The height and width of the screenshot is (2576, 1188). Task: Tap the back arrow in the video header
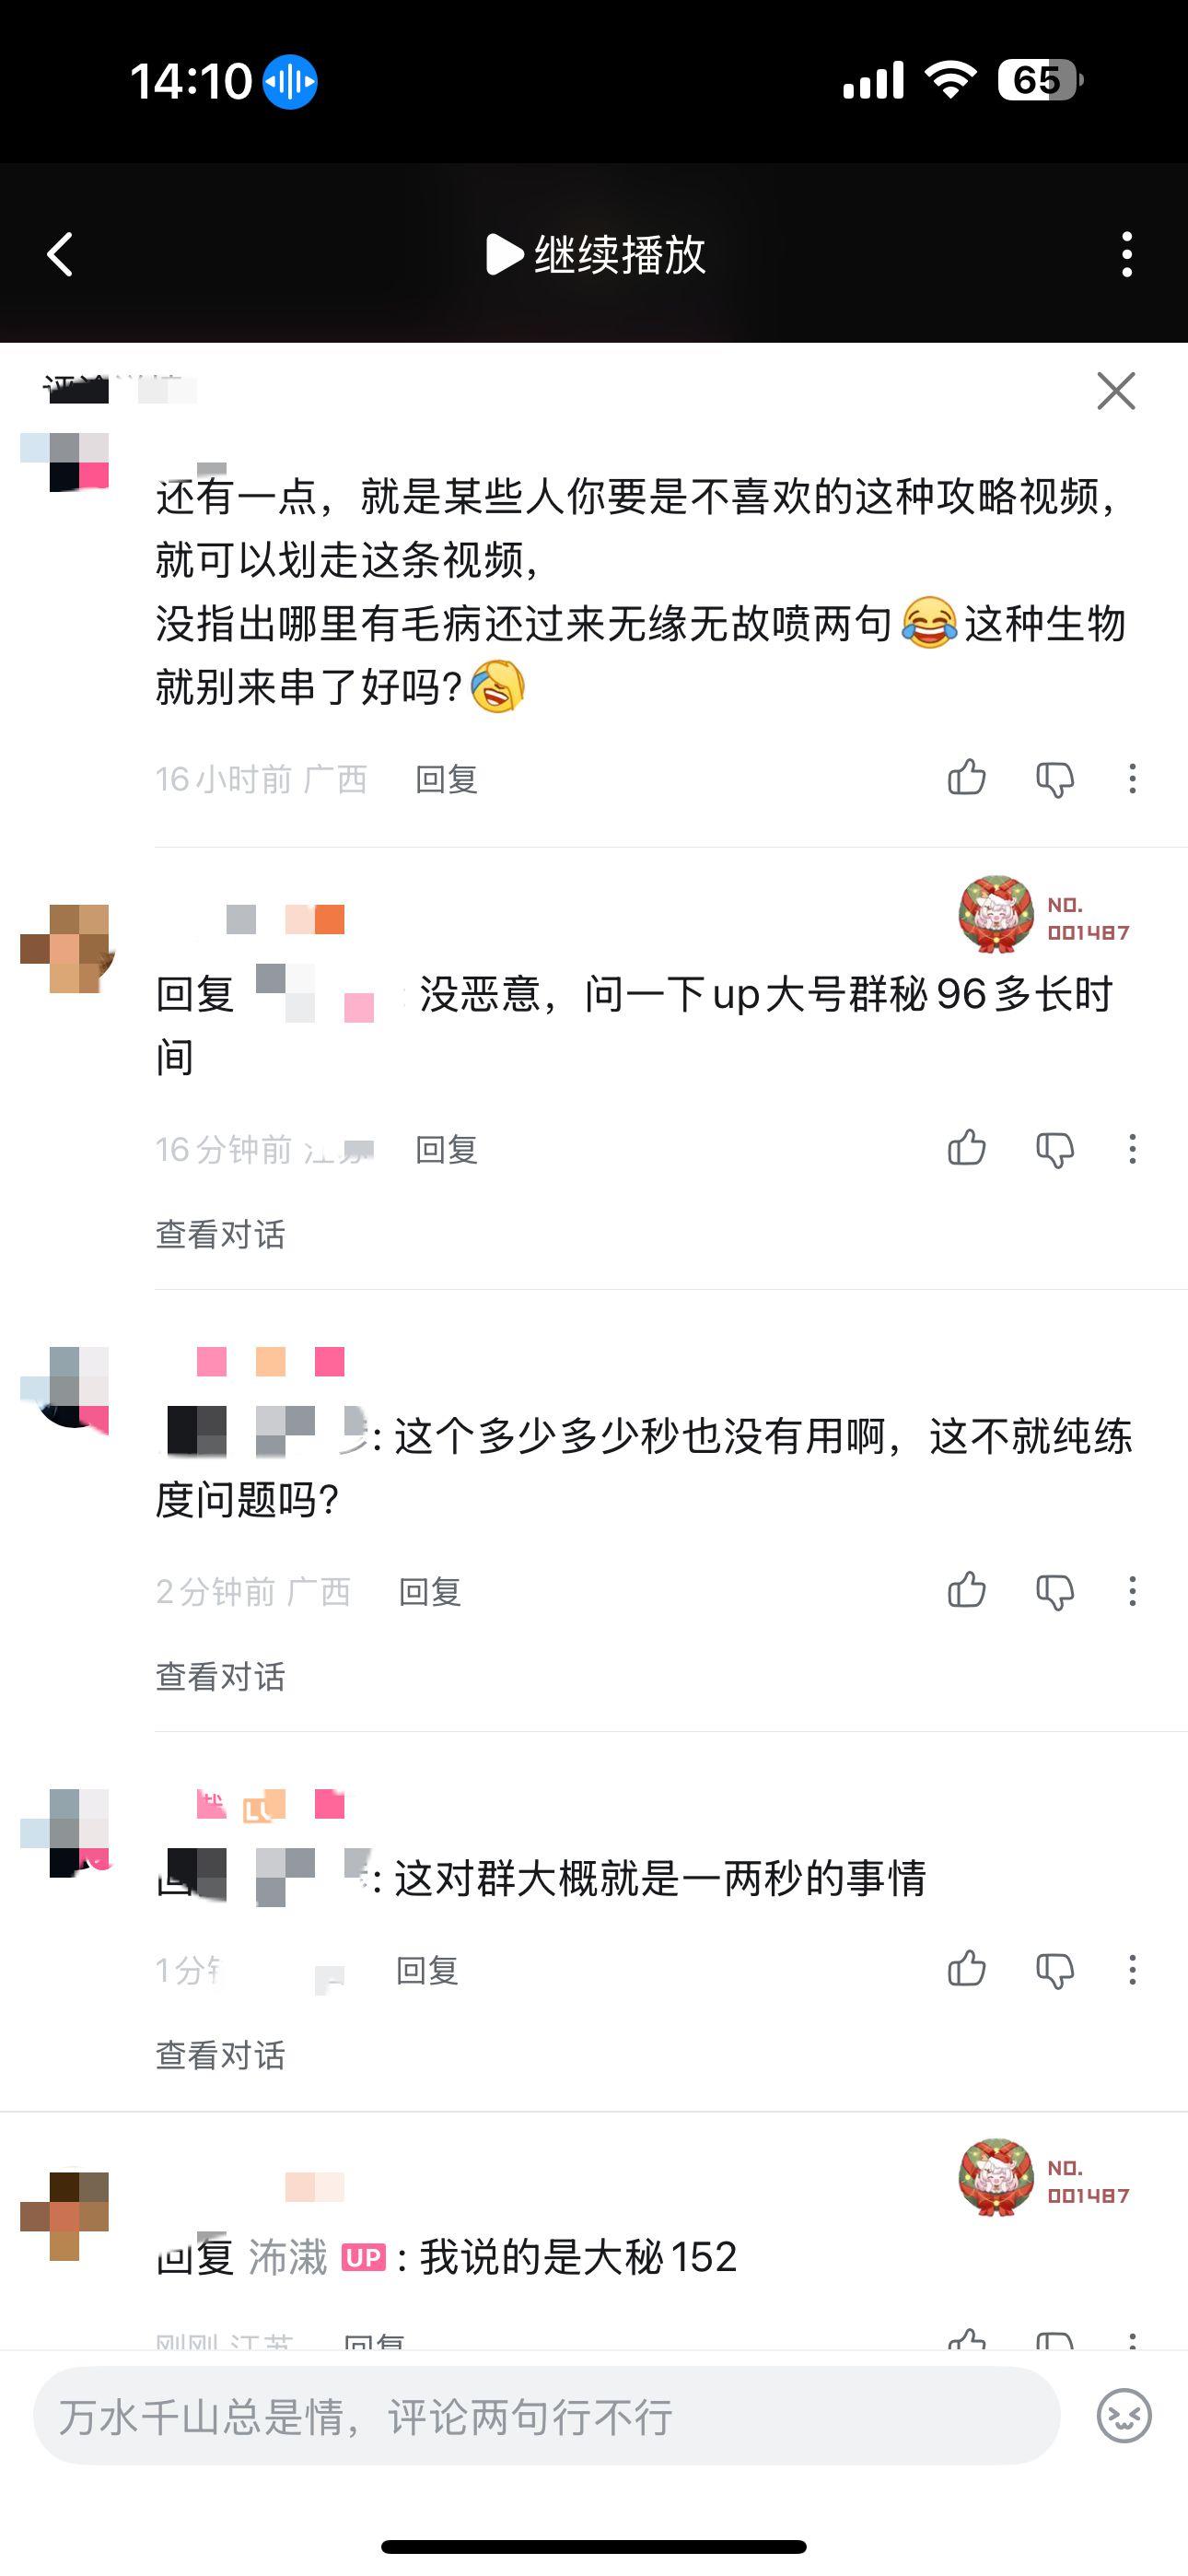[60, 254]
